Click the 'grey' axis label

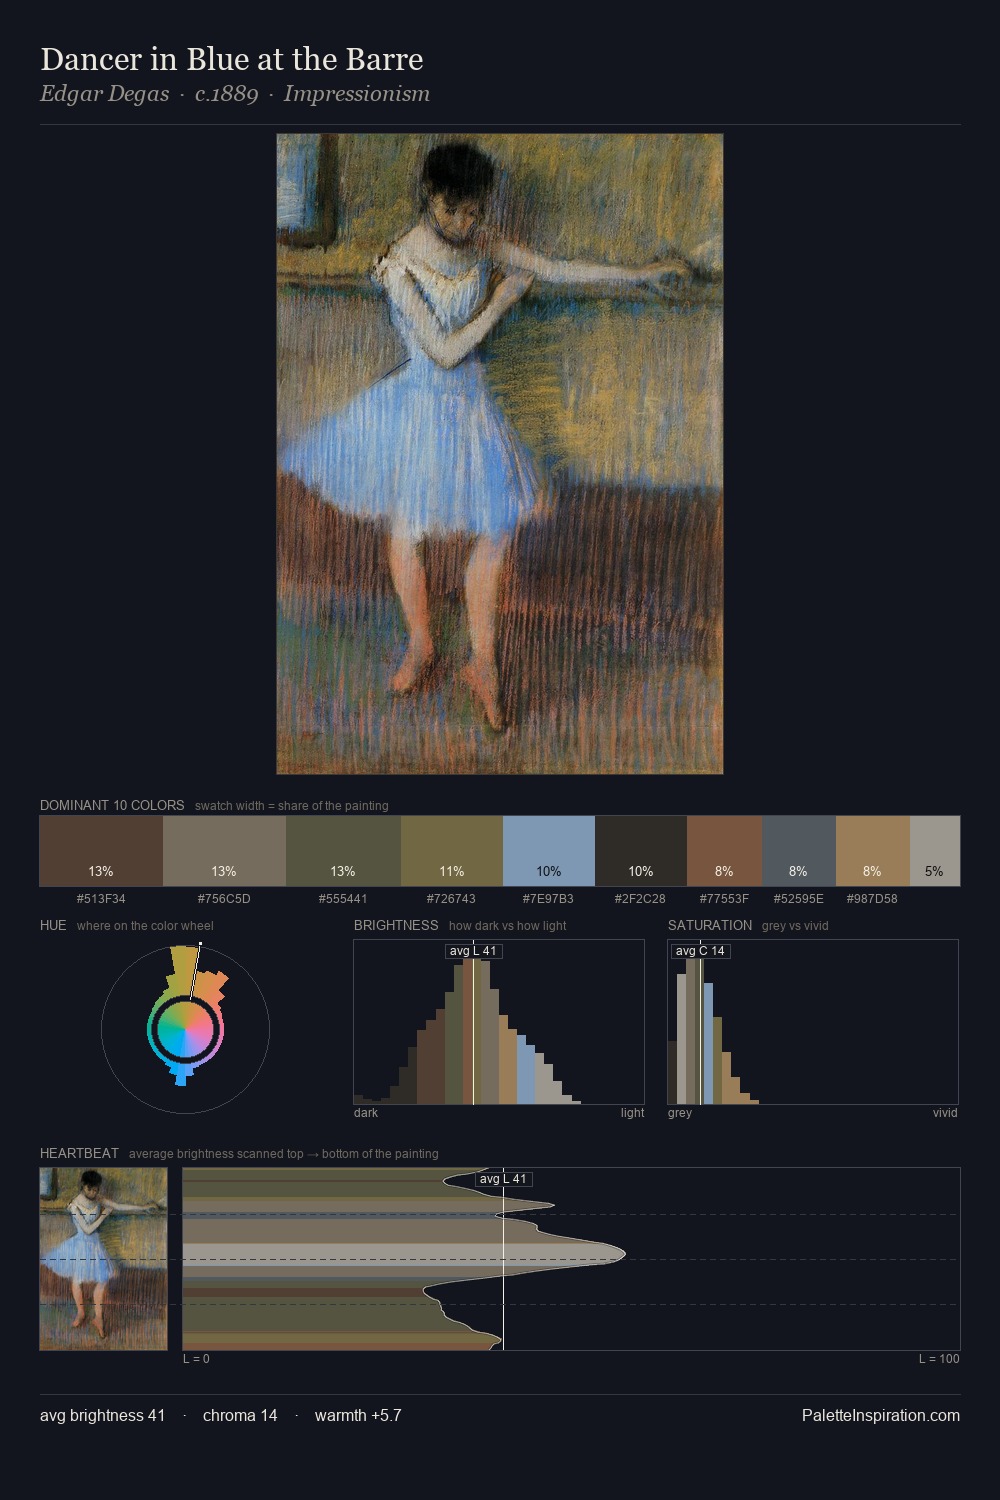(x=680, y=1113)
